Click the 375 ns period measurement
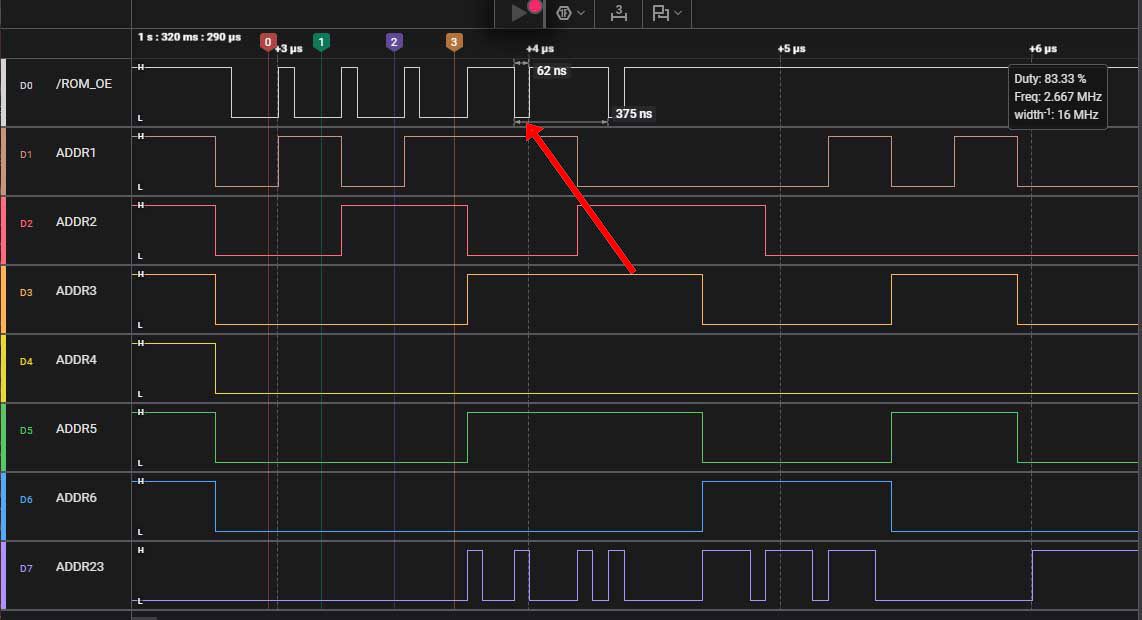 tap(634, 114)
